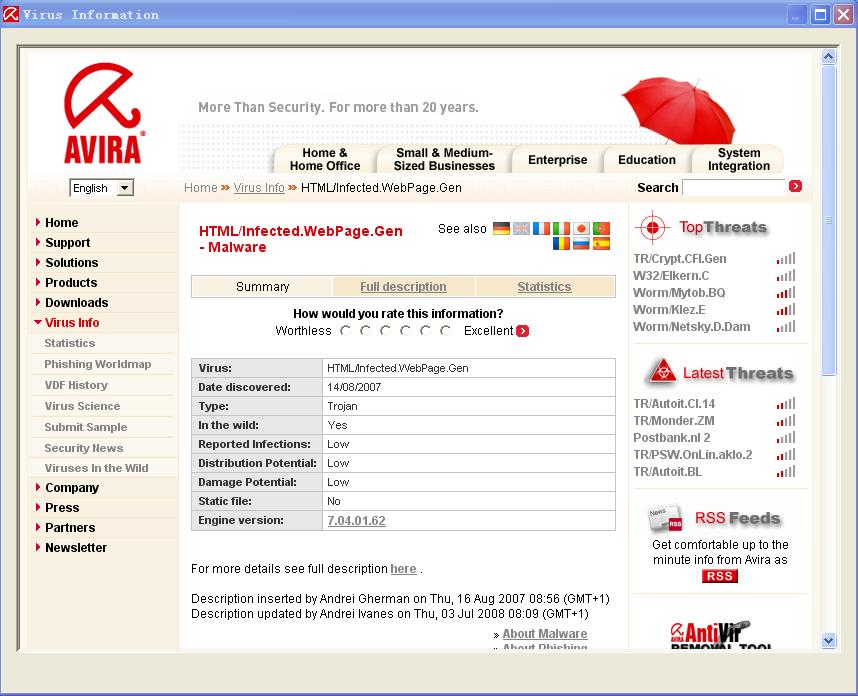Select the fifth rating radio button
The height and width of the screenshot is (696, 858).
[x=425, y=330]
